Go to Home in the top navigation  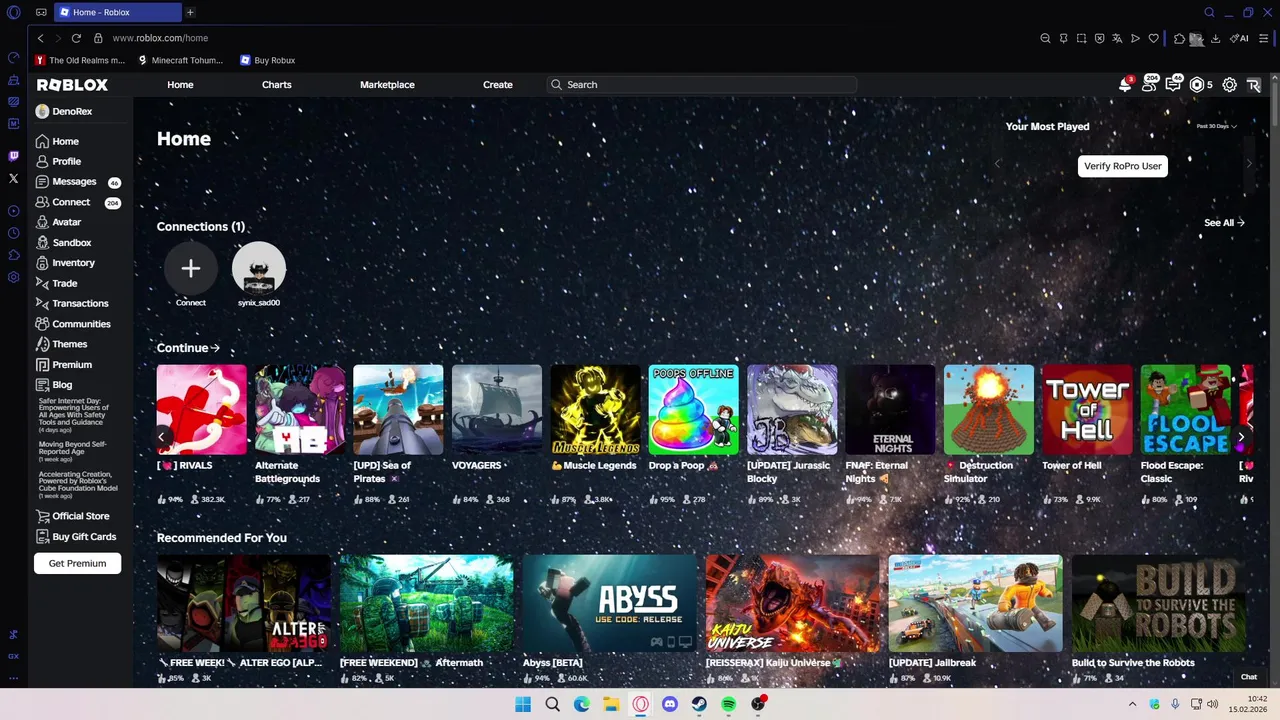(x=180, y=85)
